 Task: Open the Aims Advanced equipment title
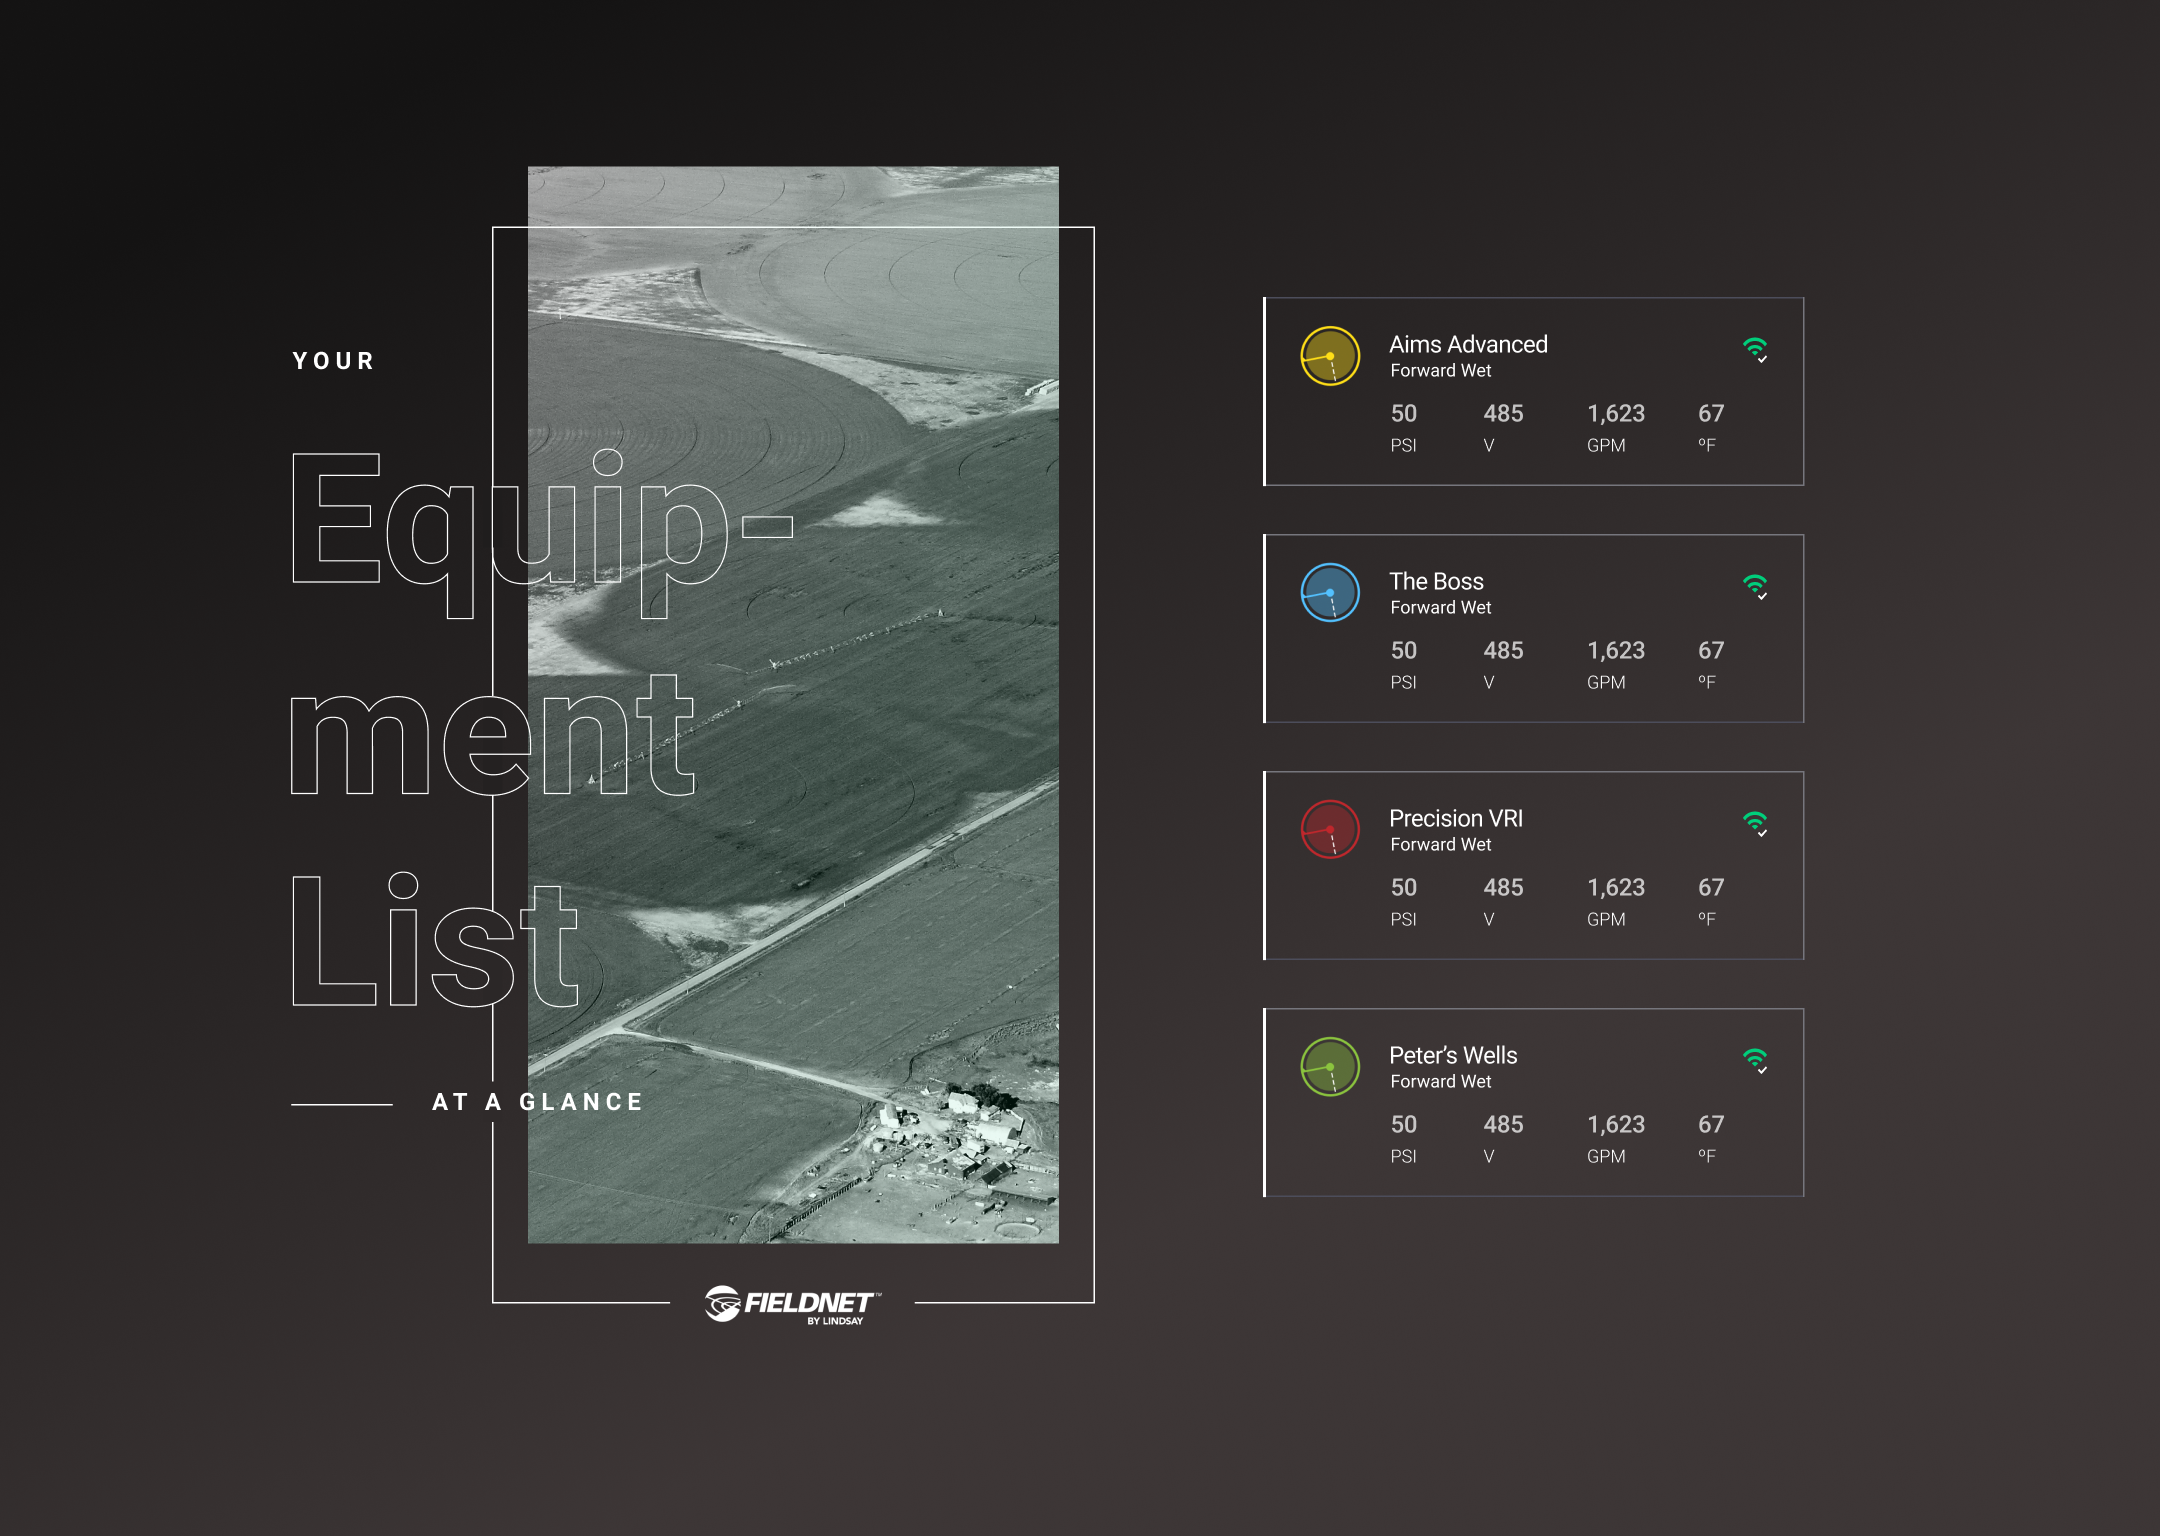point(1468,344)
